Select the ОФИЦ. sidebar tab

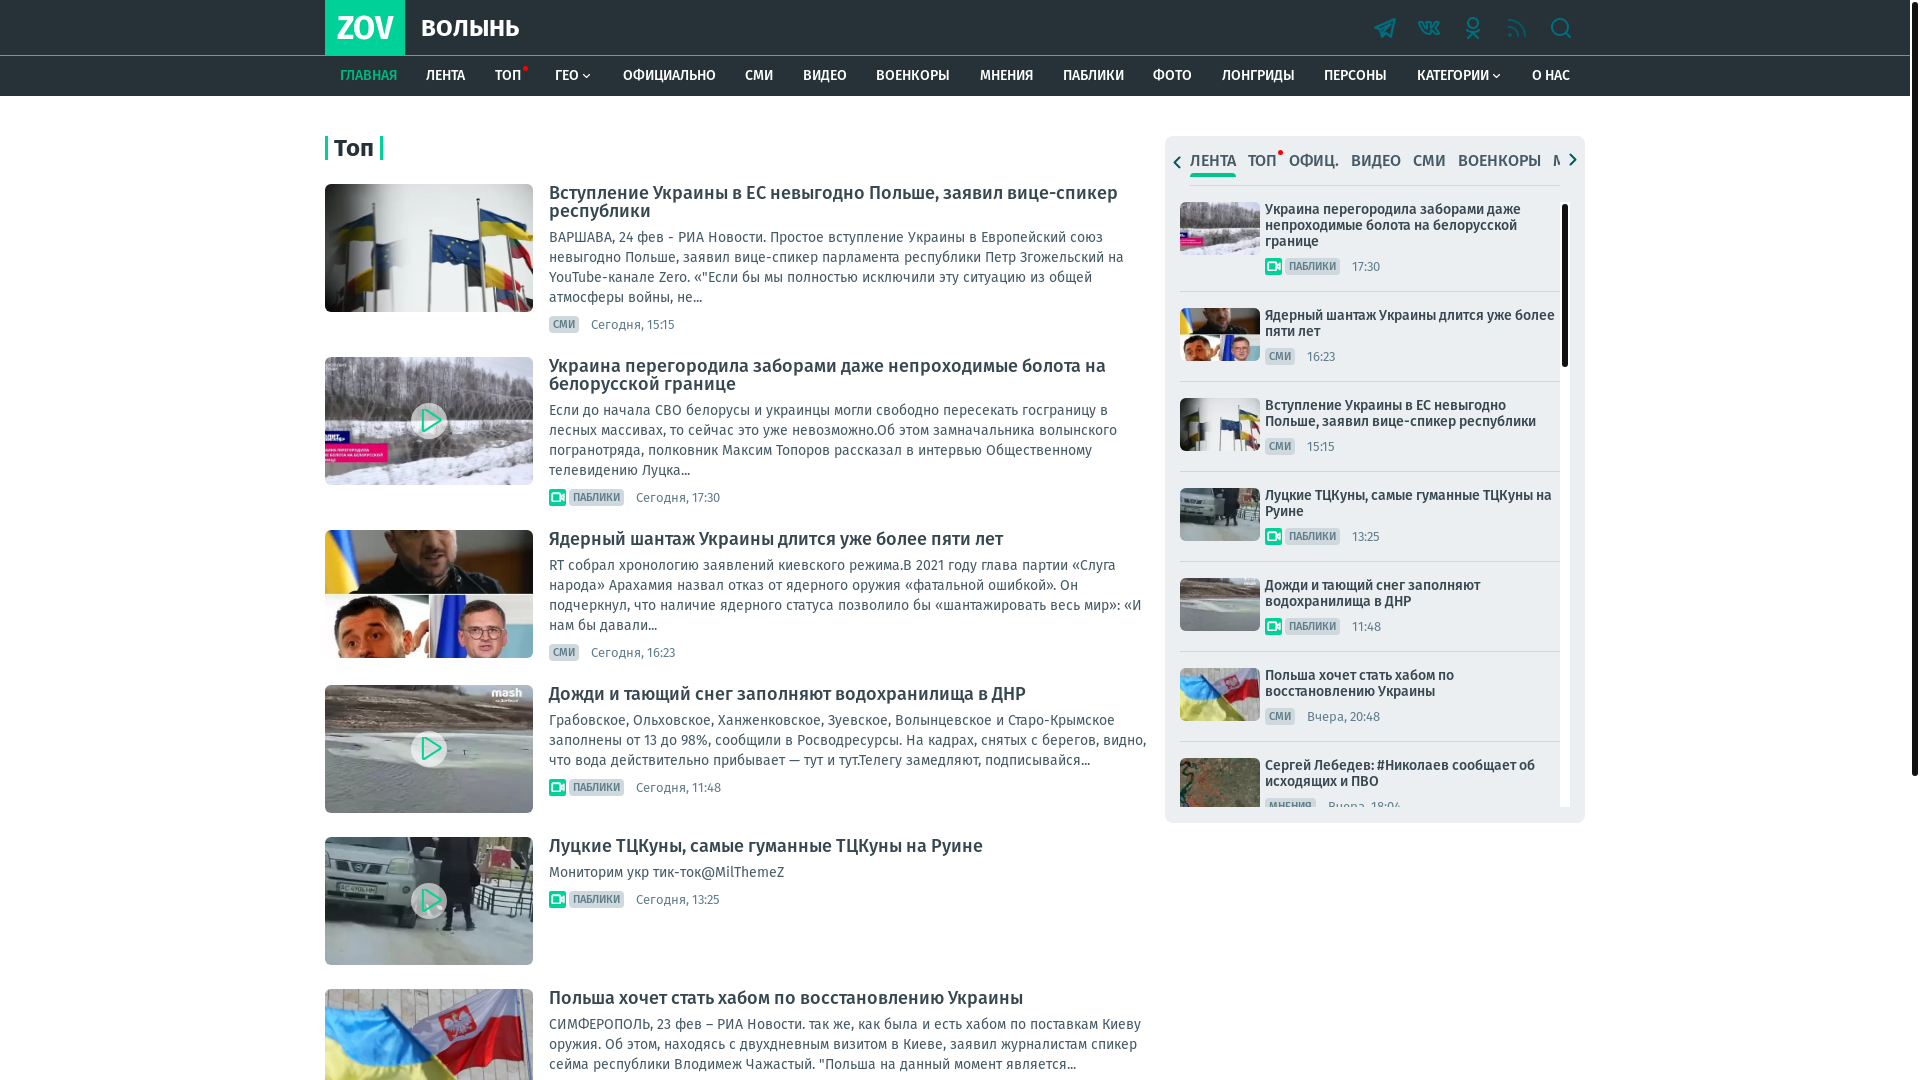(1314, 161)
